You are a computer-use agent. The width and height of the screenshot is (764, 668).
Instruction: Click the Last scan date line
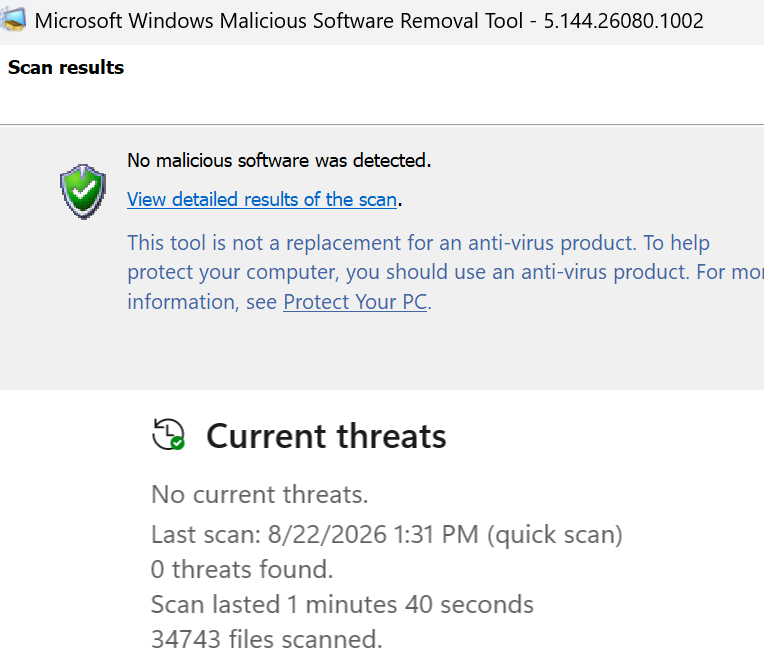(x=387, y=534)
